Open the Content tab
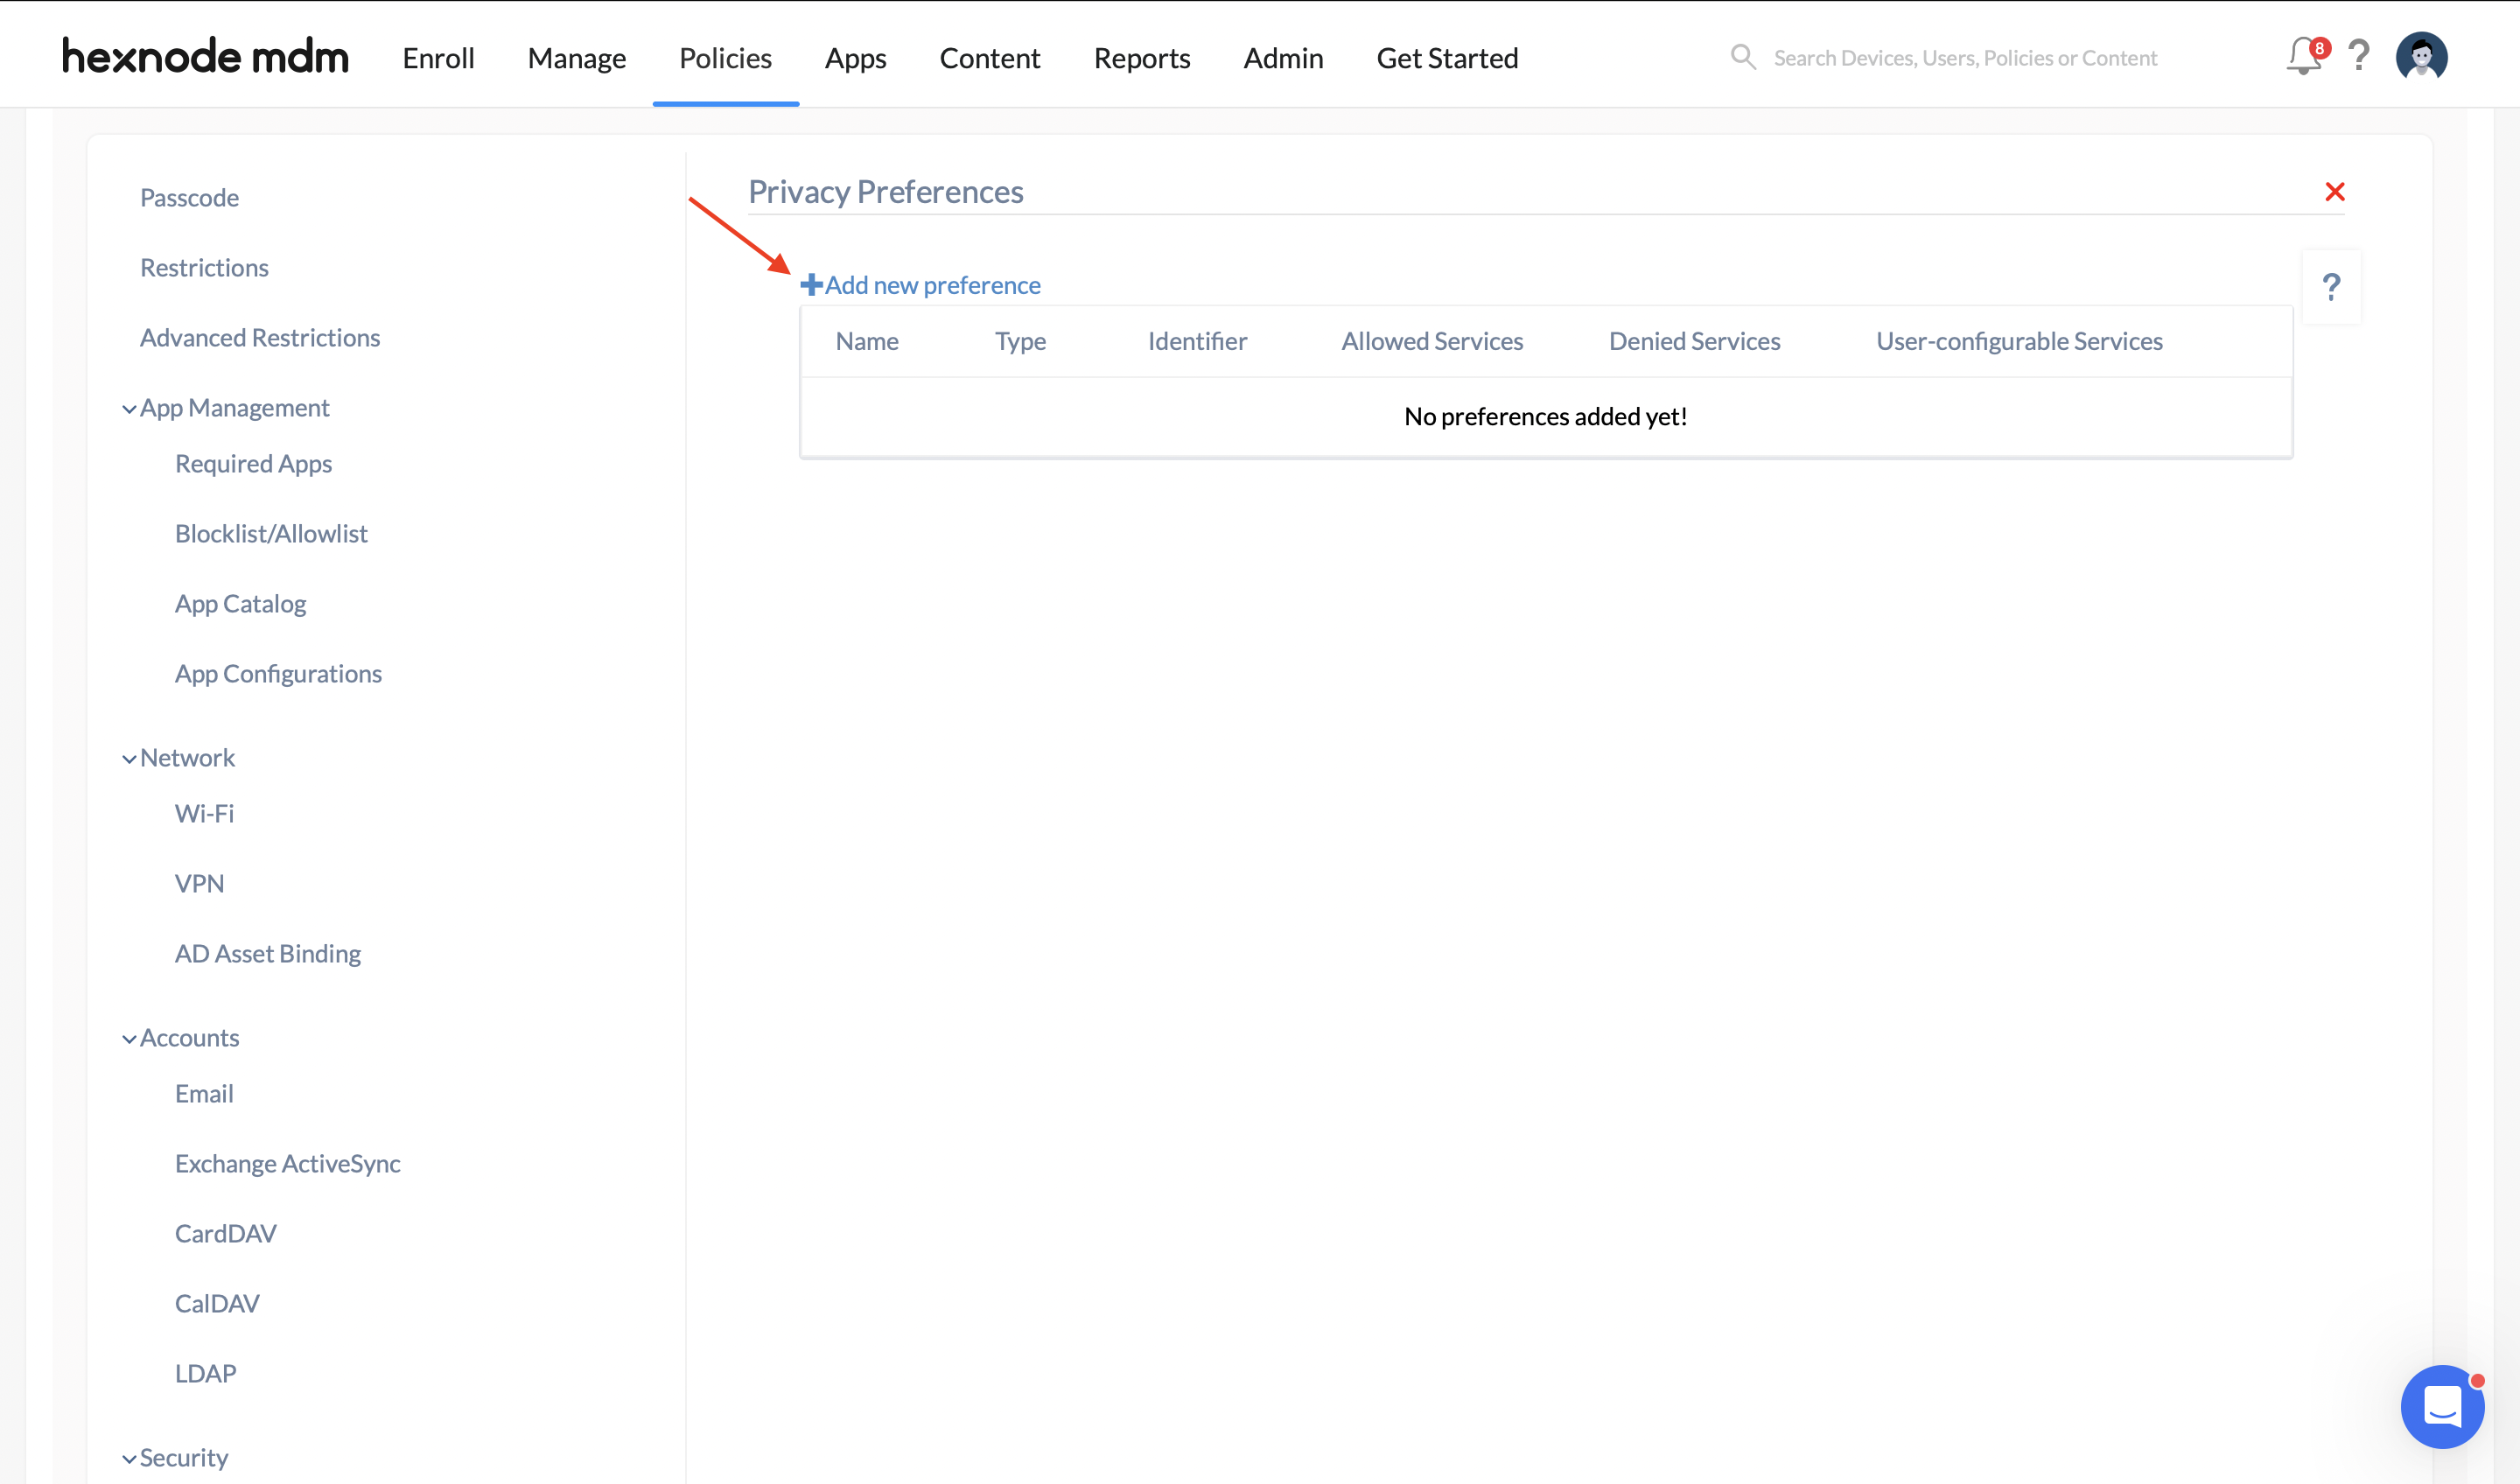The width and height of the screenshot is (2520, 1484). 990,58
